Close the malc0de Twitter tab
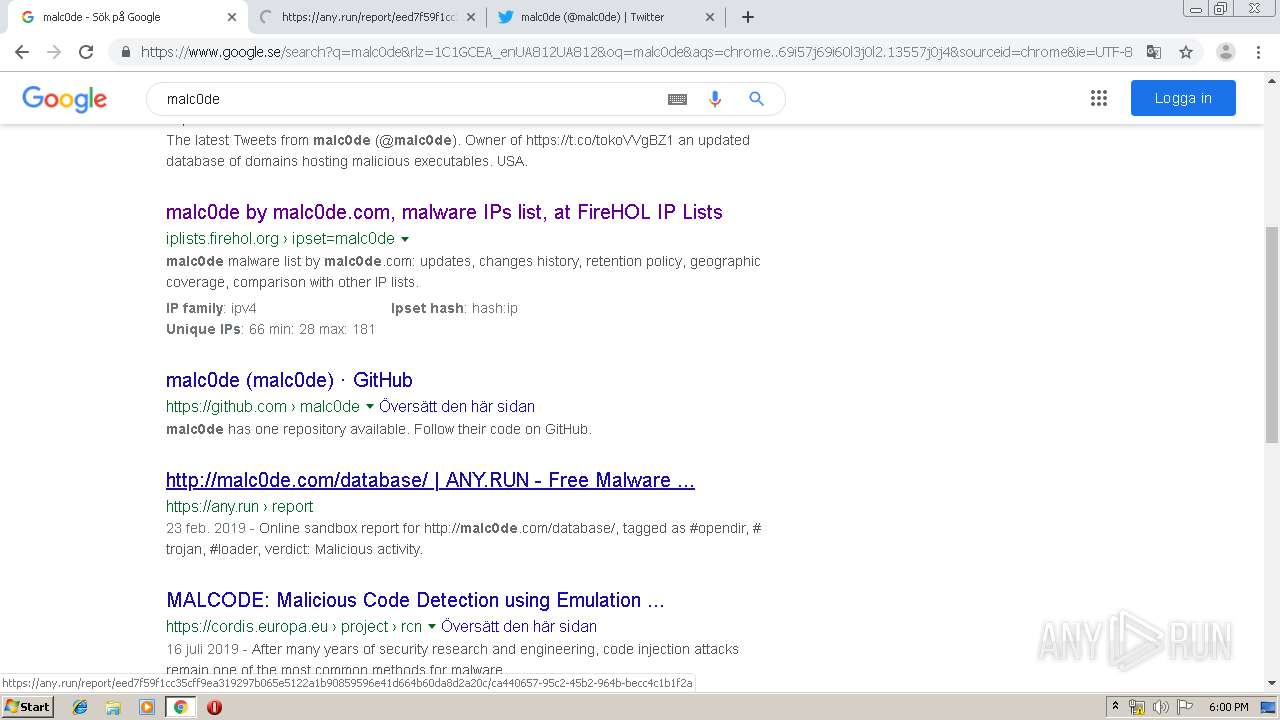Viewport: 1280px width, 720px height. [x=710, y=17]
